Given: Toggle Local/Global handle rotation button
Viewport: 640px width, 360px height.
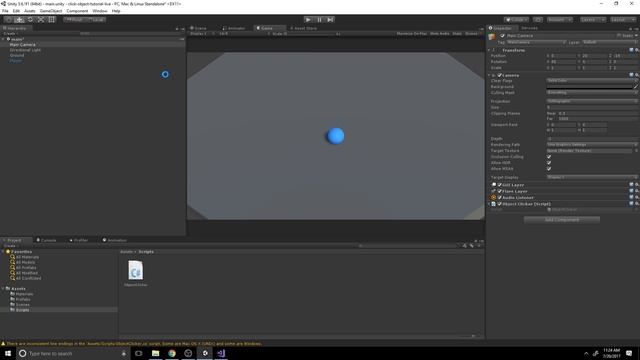Looking at the screenshot, I should coord(96,20).
